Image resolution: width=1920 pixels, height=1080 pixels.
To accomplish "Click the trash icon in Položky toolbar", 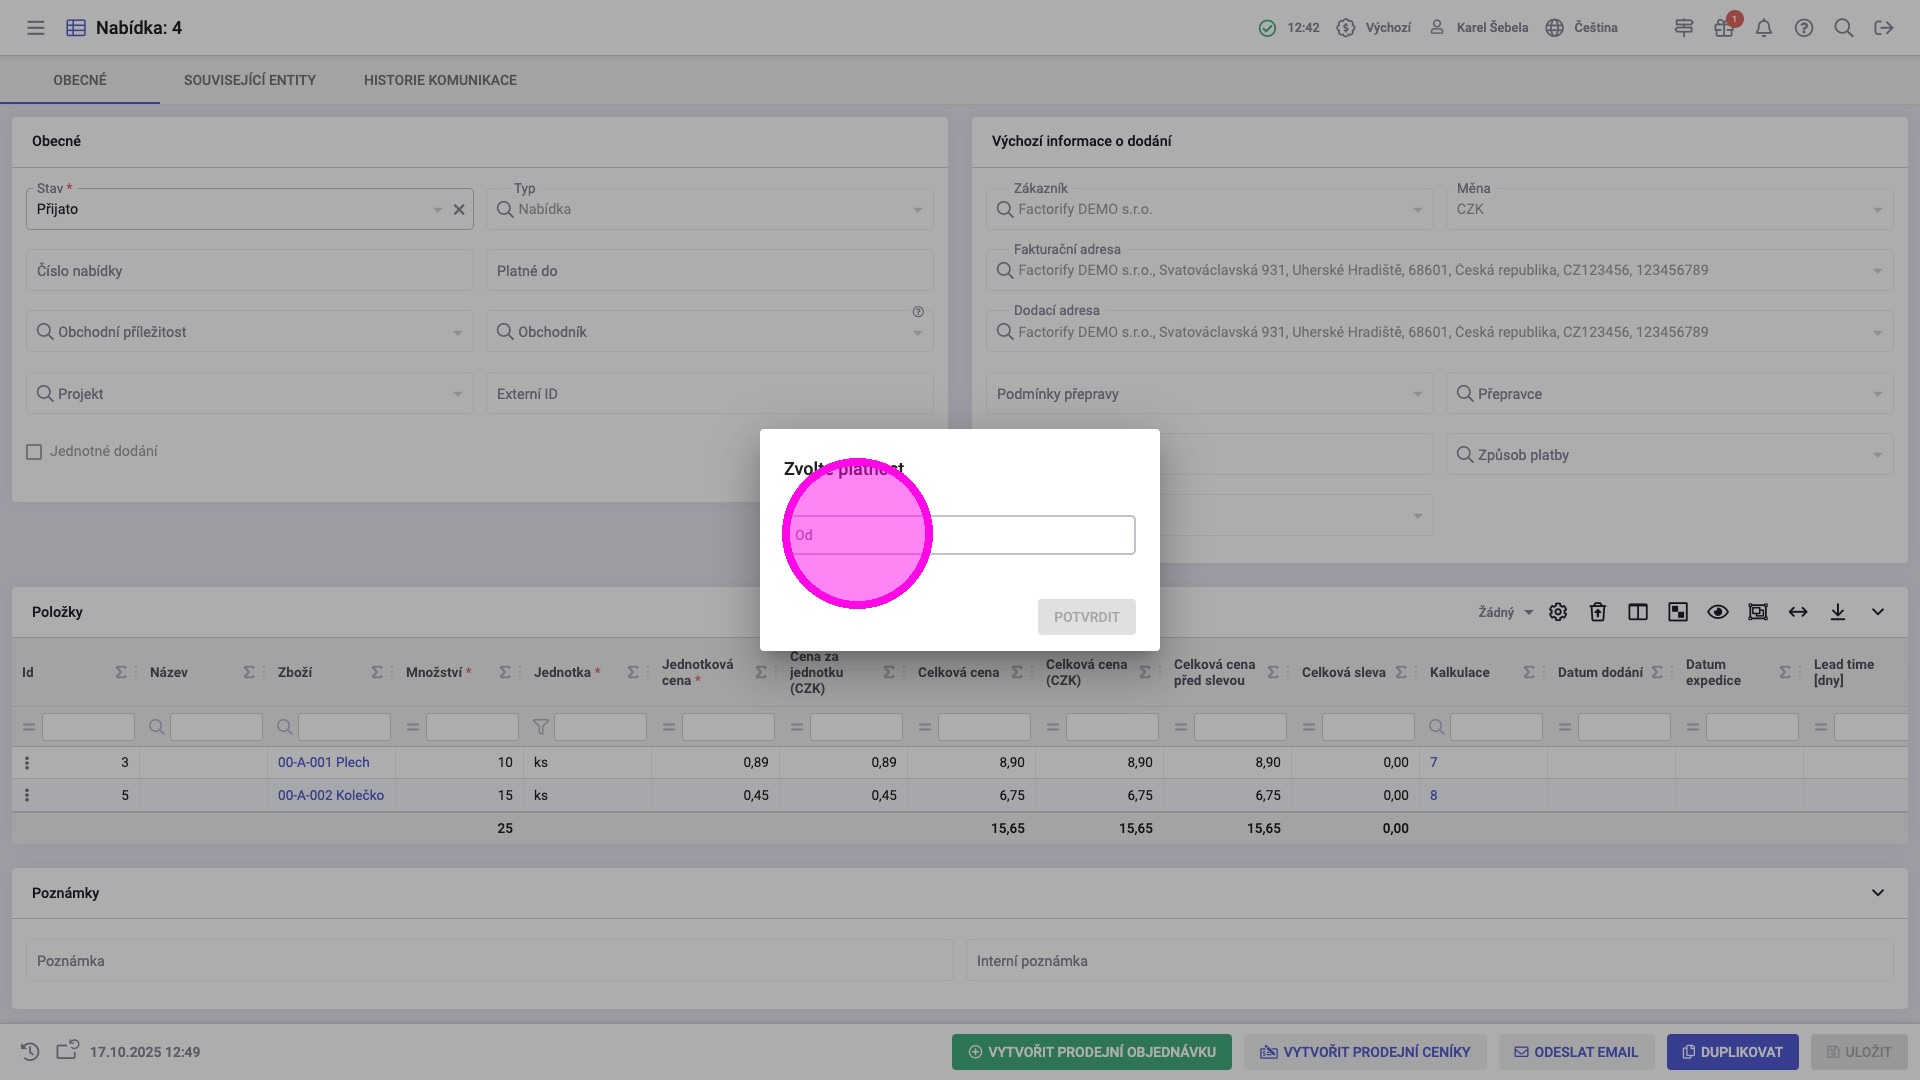I will pyautogui.click(x=1598, y=612).
